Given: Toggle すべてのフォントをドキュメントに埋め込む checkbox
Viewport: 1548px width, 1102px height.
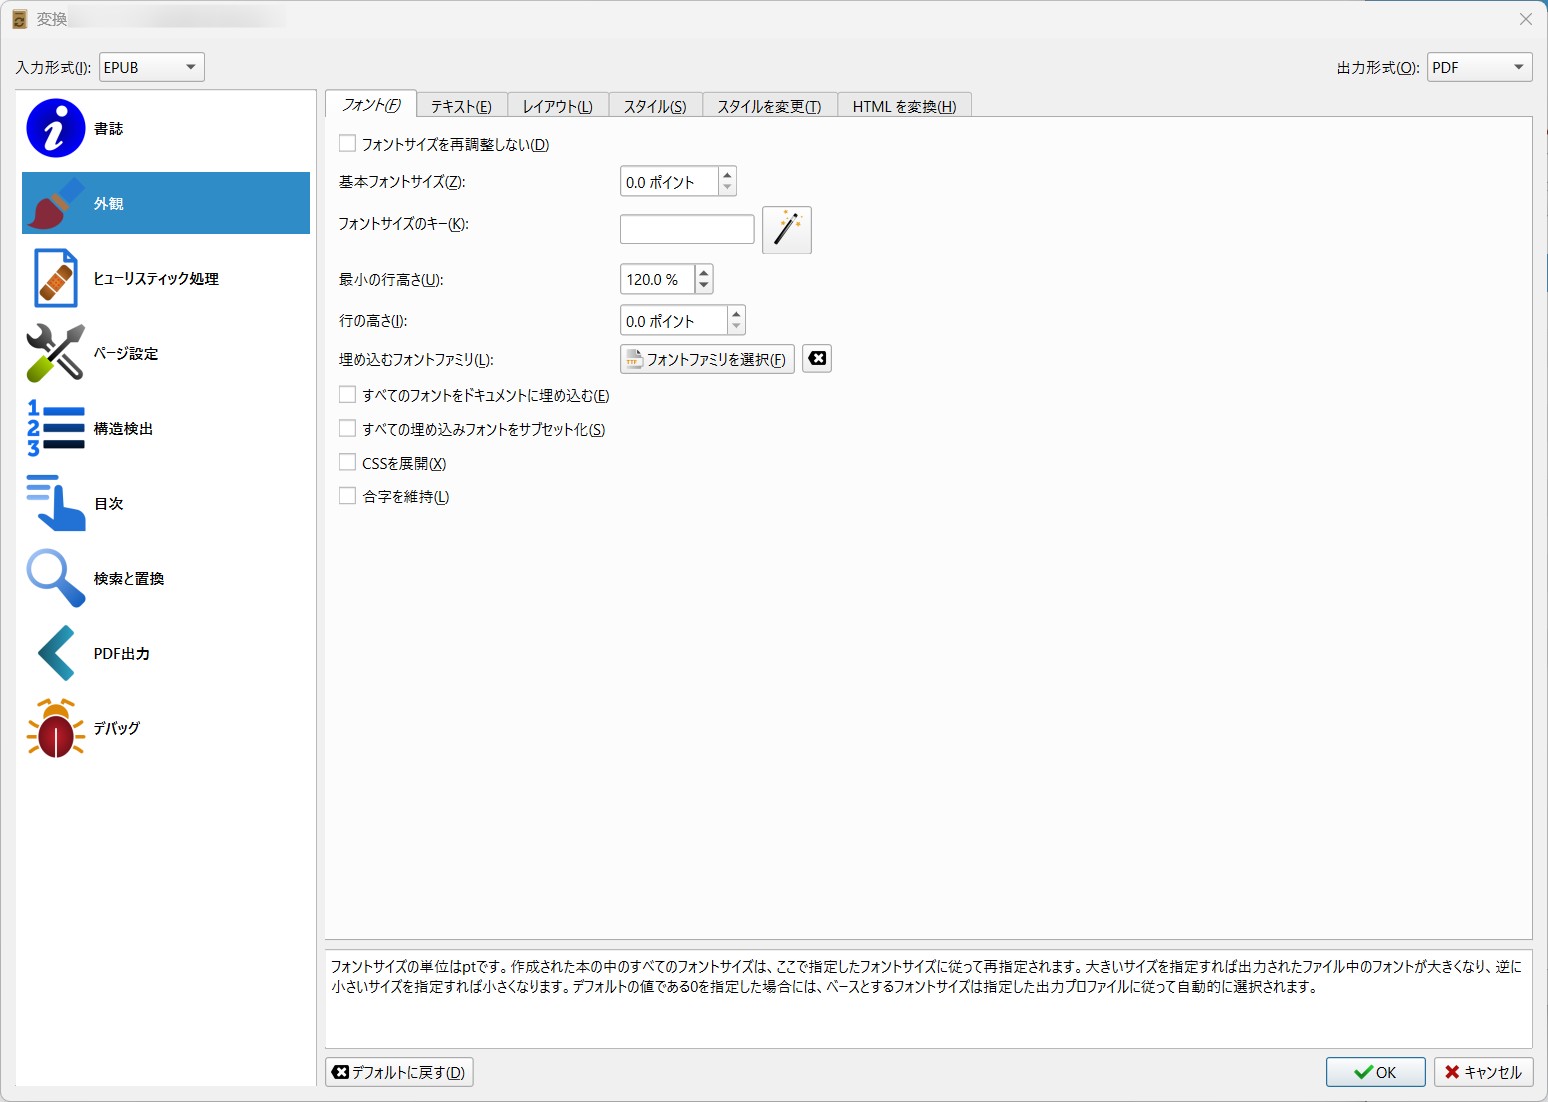Looking at the screenshot, I should [x=348, y=395].
